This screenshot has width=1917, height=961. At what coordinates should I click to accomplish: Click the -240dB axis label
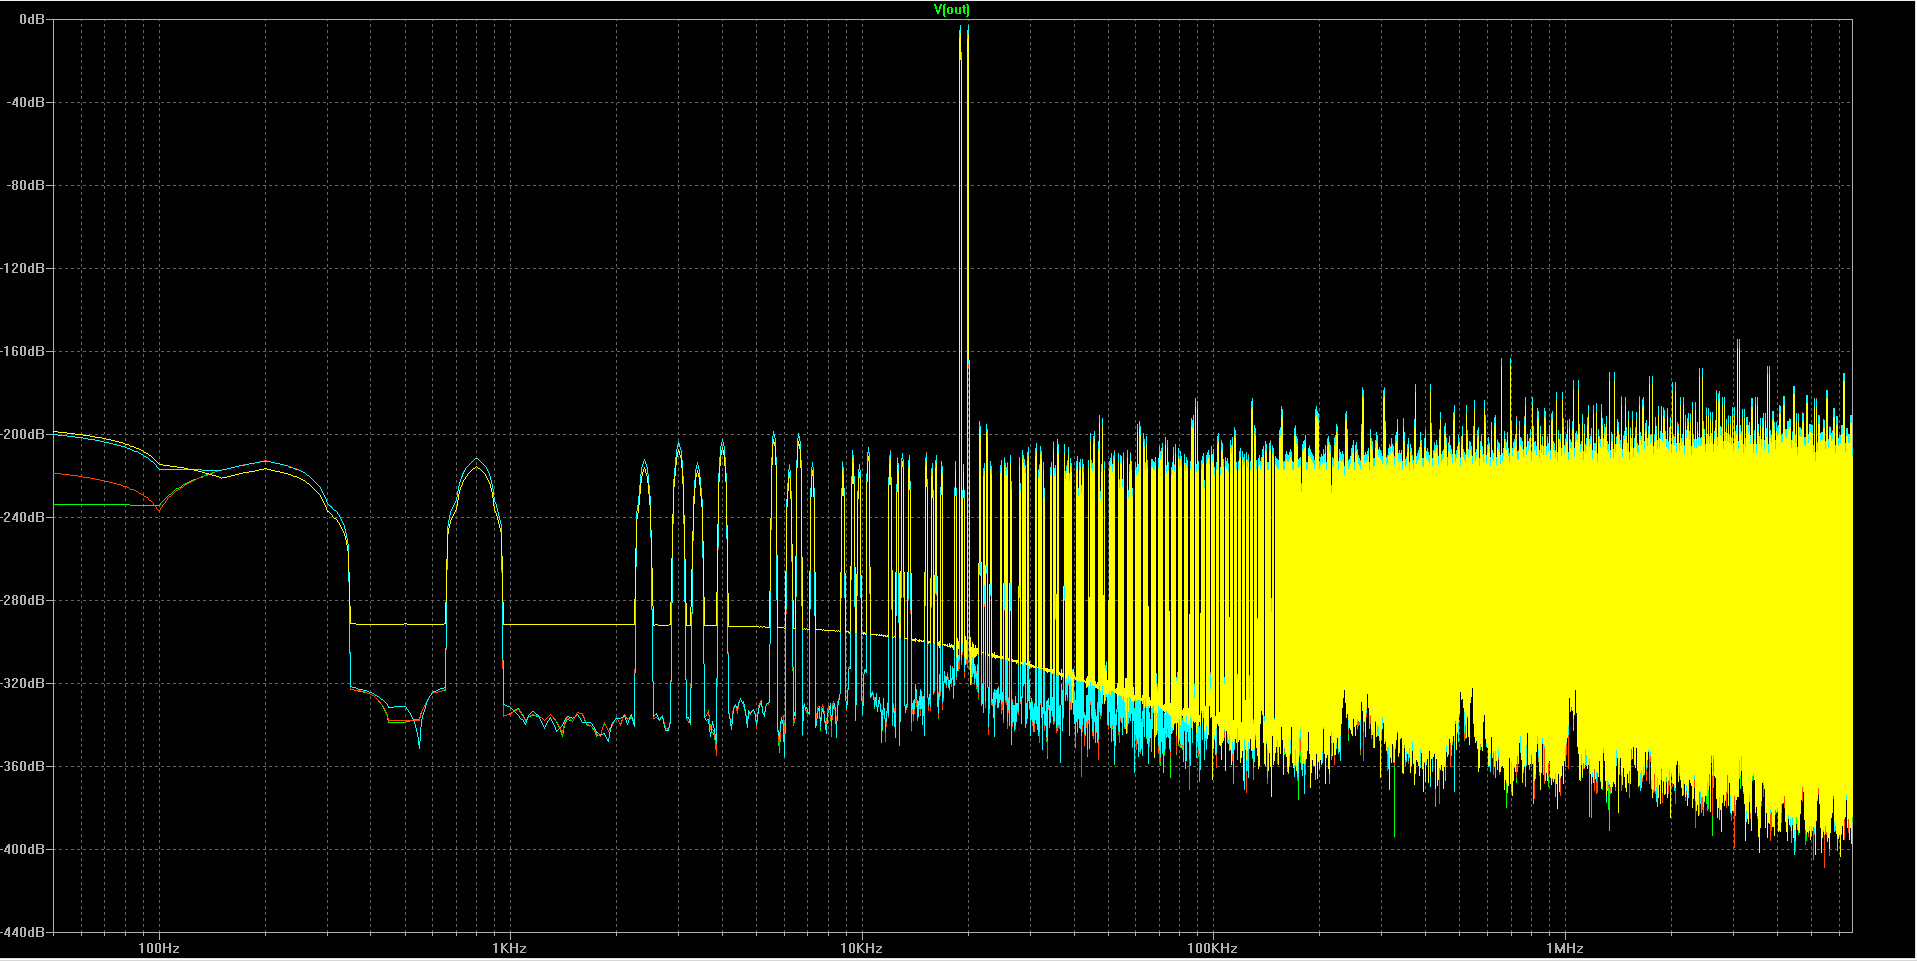pyautogui.click(x=26, y=517)
